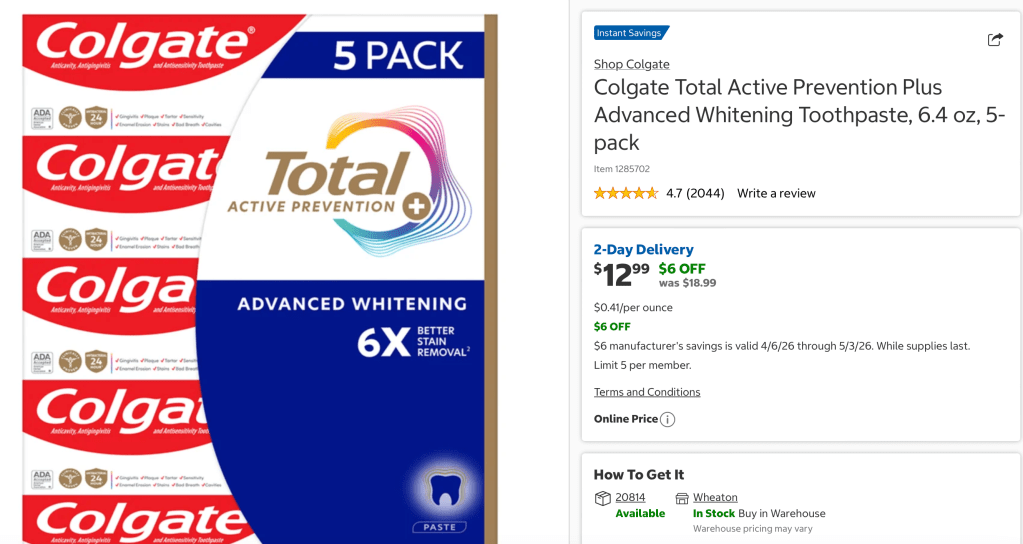Click the How To Get It heading
The width and height of the screenshot is (1023, 544).
coord(639,475)
